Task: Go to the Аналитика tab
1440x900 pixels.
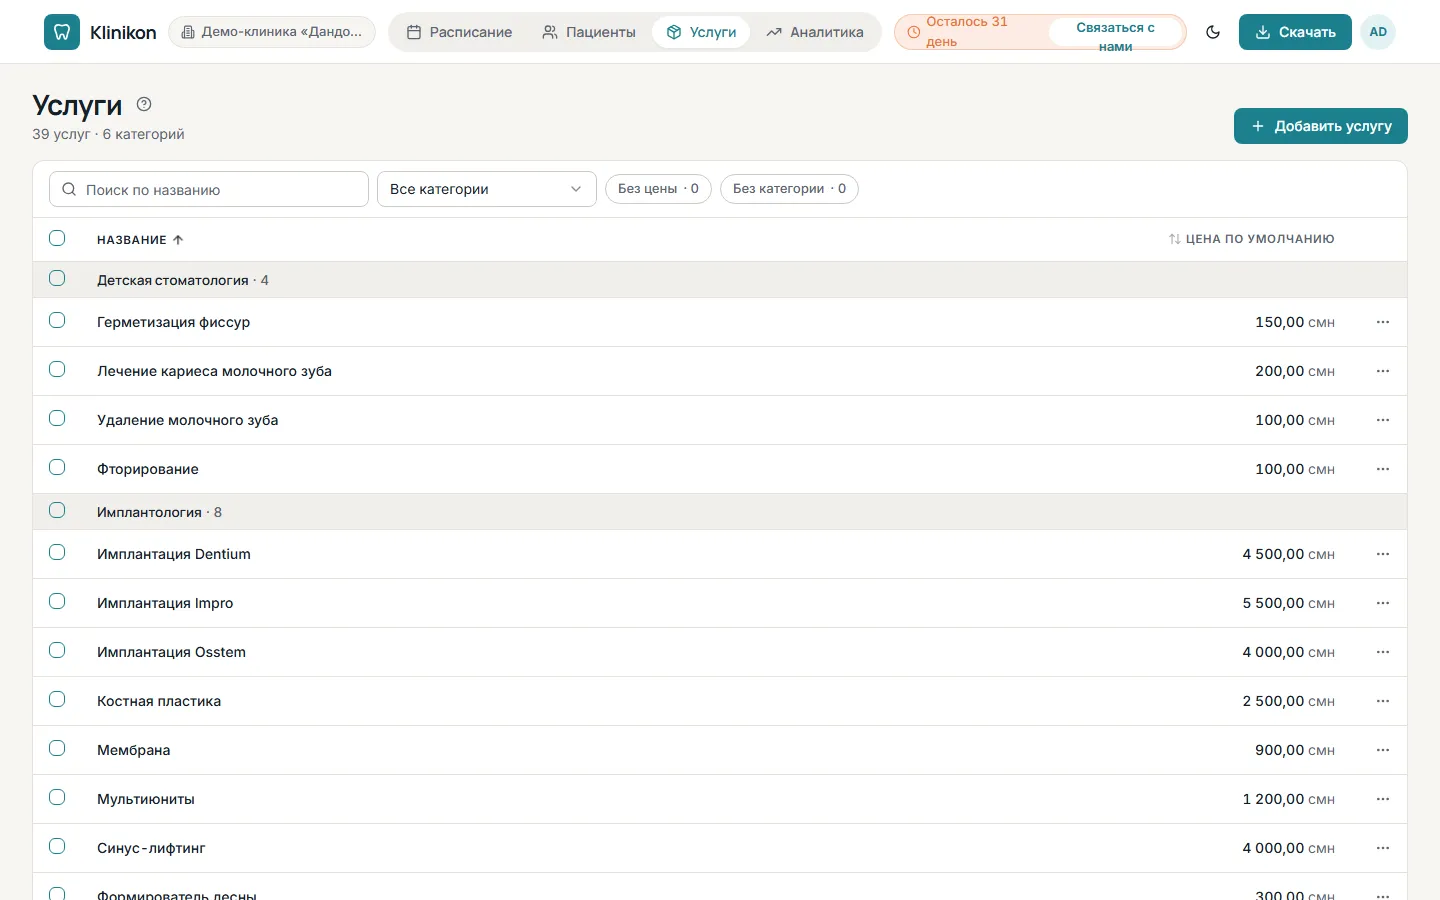Action: point(815,32)
